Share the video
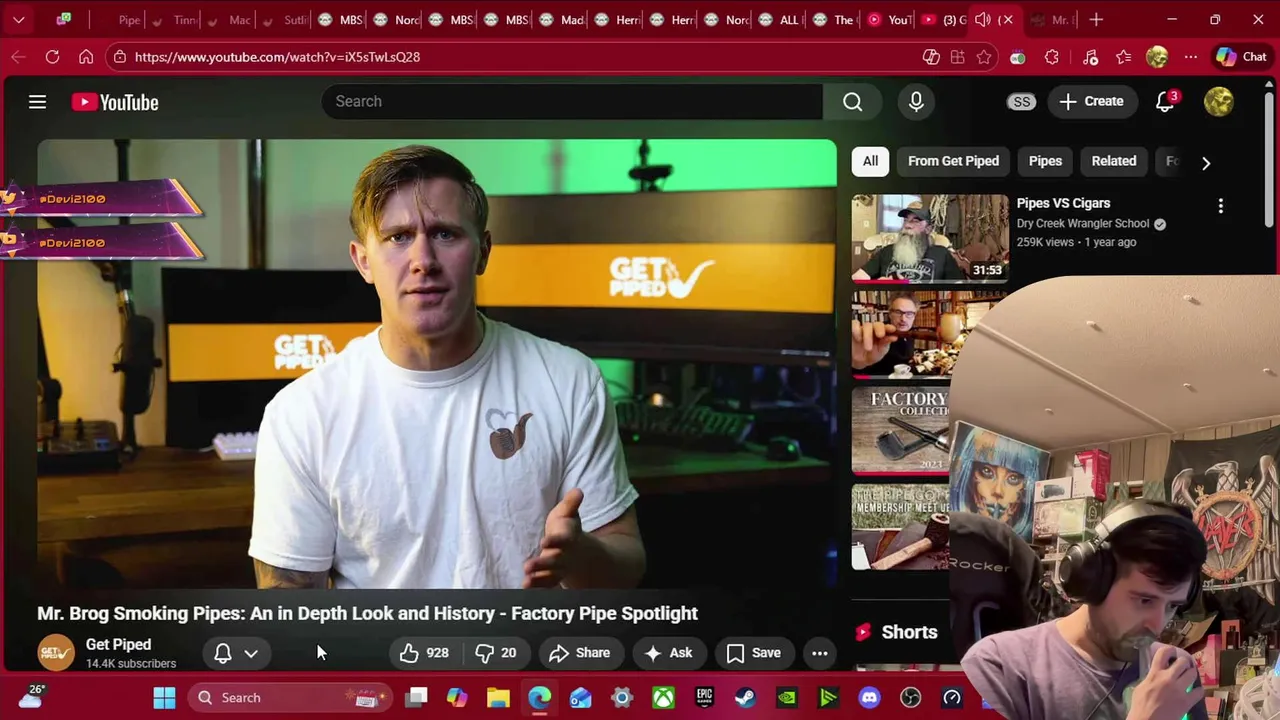The image size is (1280, 720). tap(580, 653)
